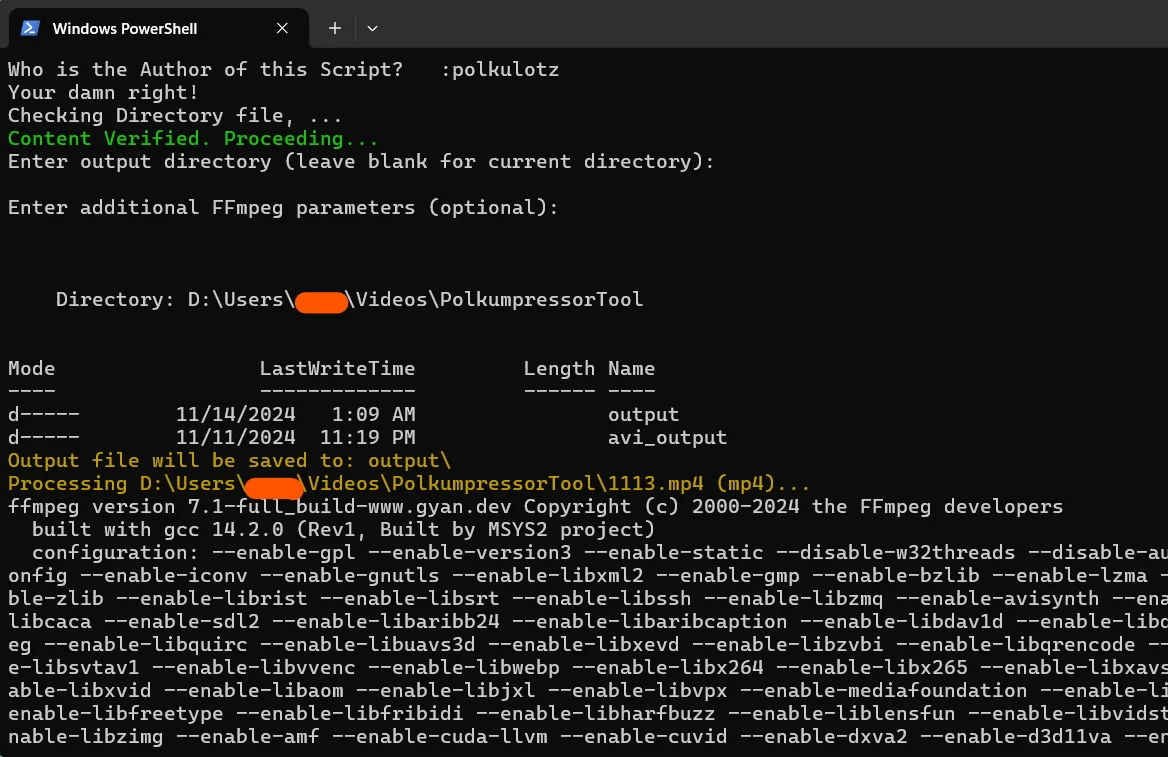This screenshot has height=757, width=1168.
Task: Click the 'Length' column header
Action: pos(559,369)
